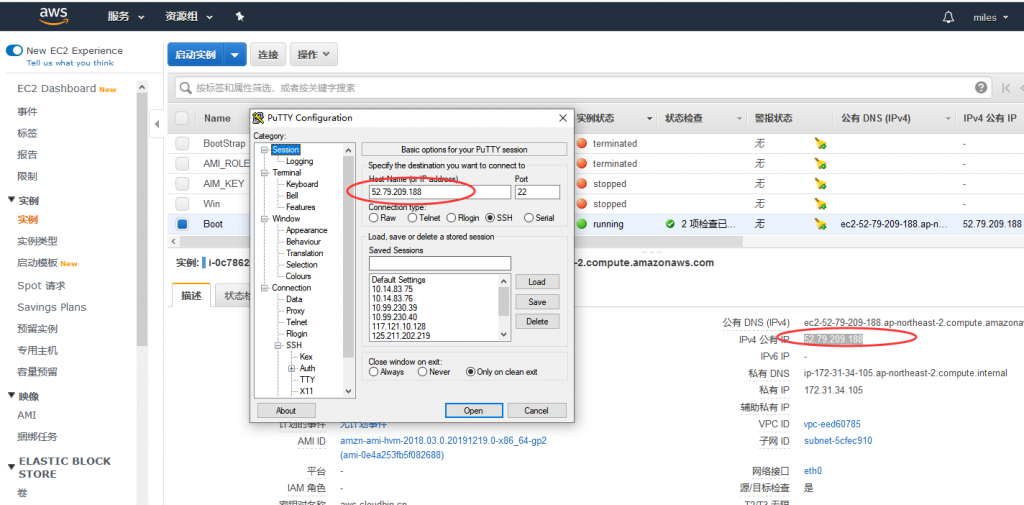Click Delete session button
The height and width of the screenshot is (505, 1024).
(537, 321)
